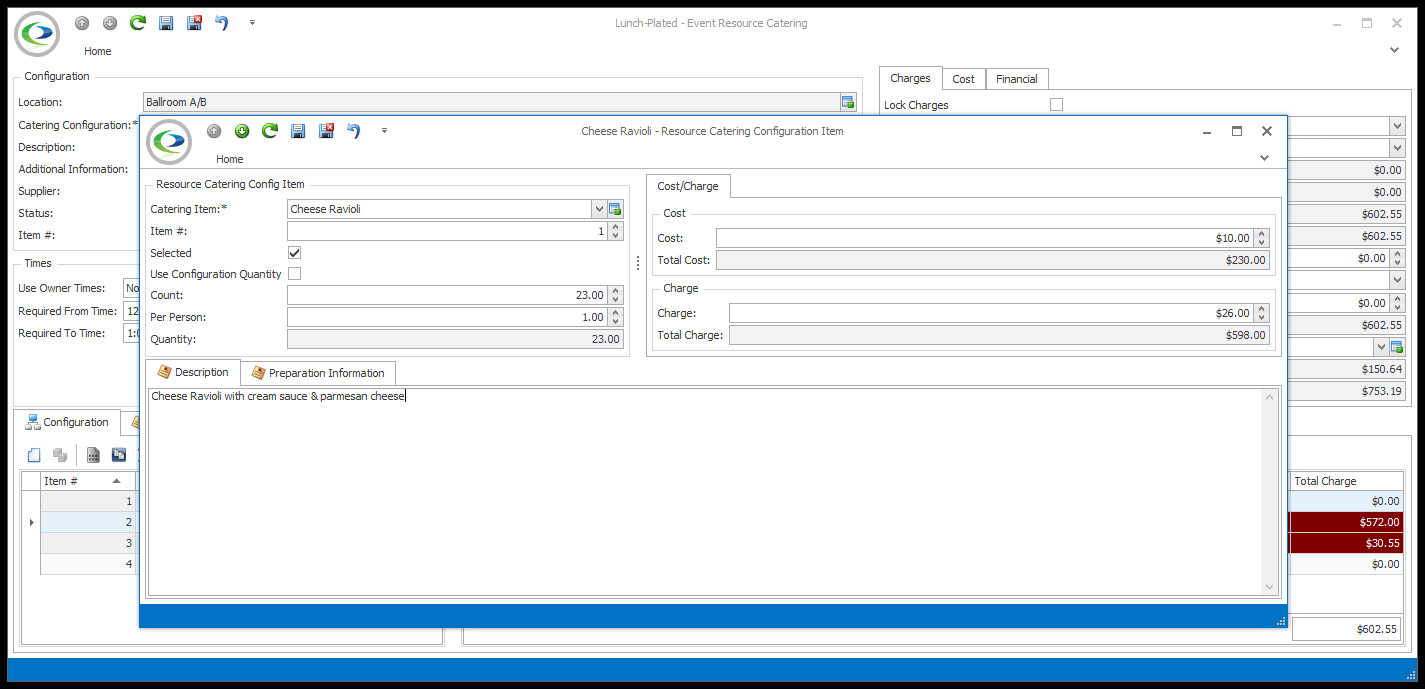Click the undo arrow in Cheese Ravioli window

[354, 131]
